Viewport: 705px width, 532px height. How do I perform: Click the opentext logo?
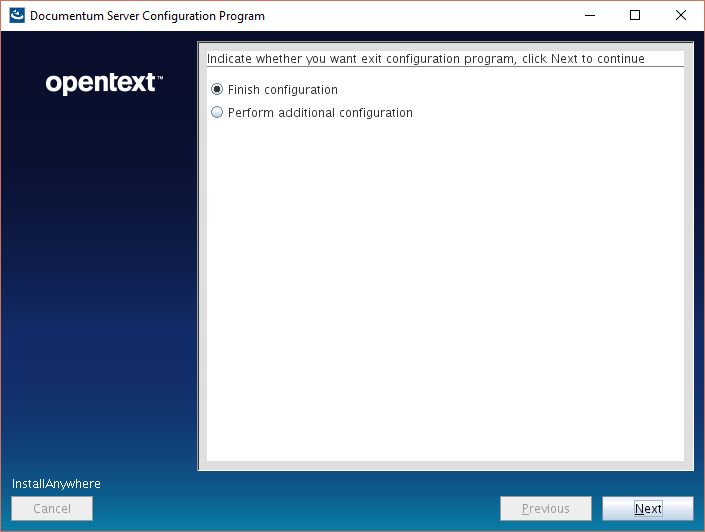point(100,84)
